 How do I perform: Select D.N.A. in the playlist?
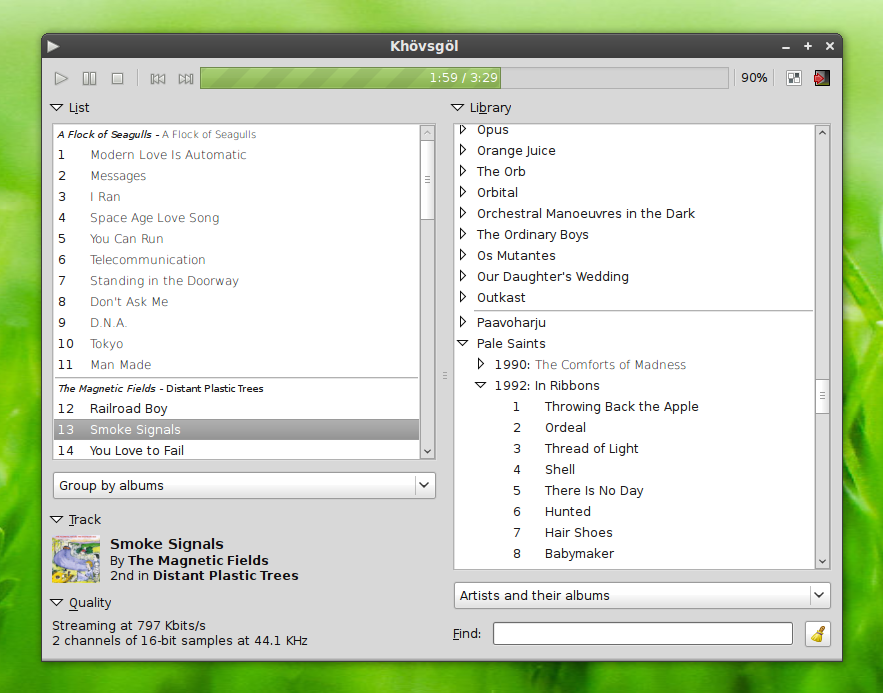click(237, 323)
